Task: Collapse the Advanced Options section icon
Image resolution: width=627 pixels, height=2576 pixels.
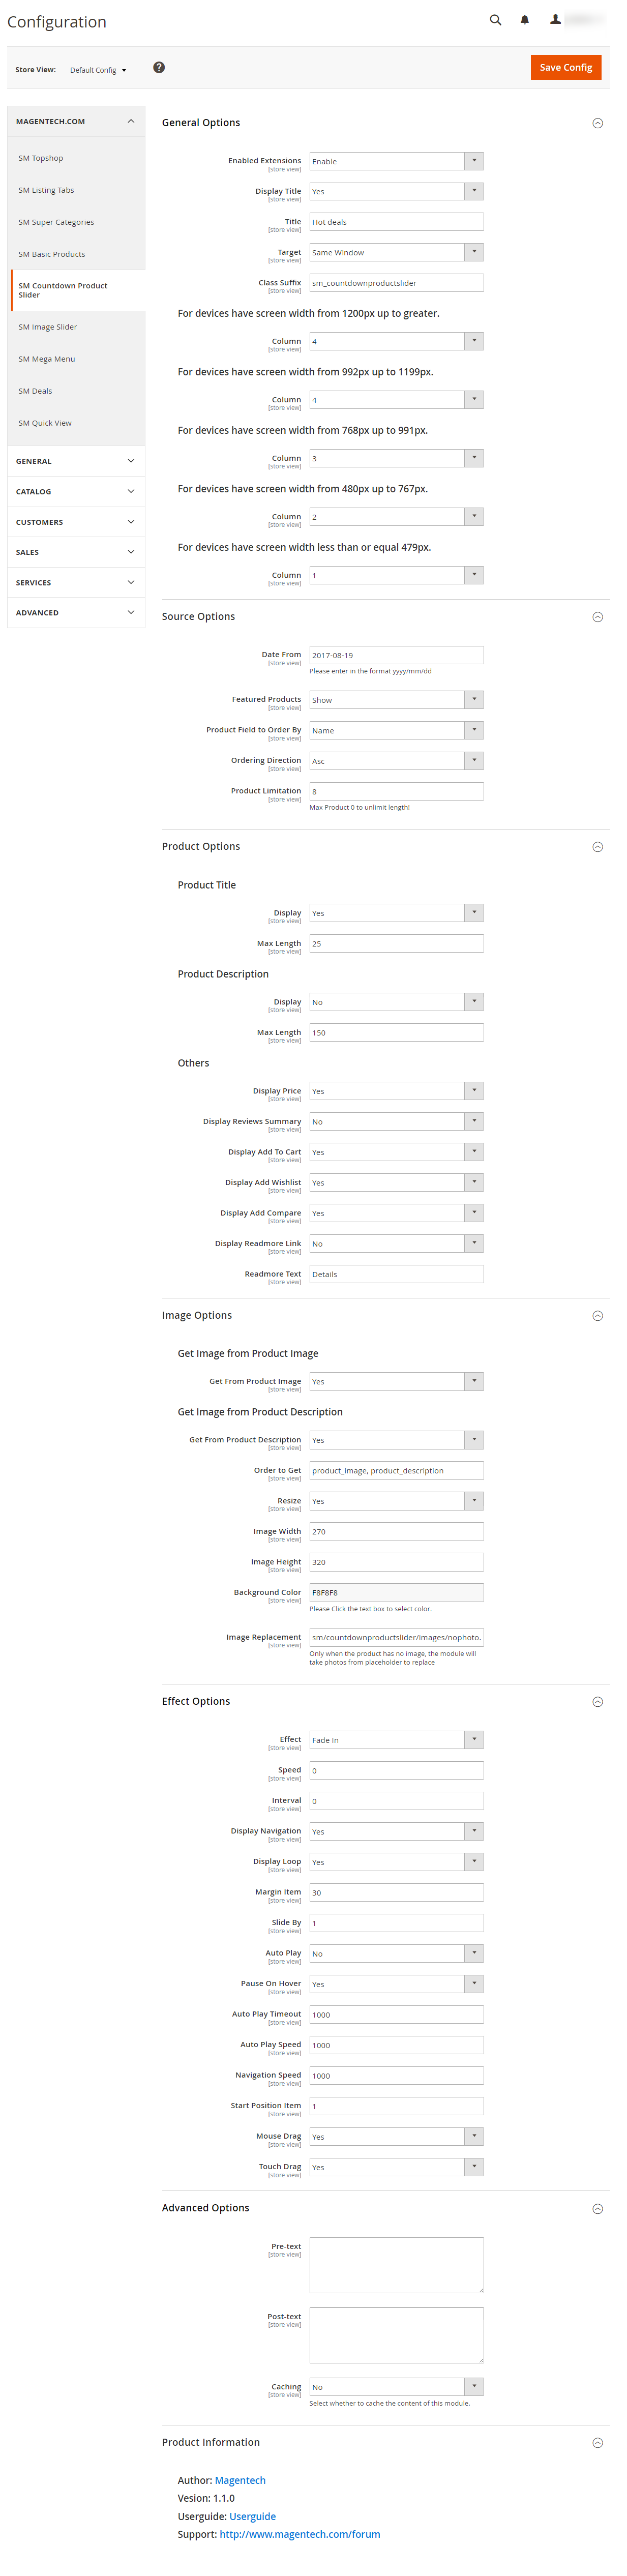Action: tap(597, 2208)
